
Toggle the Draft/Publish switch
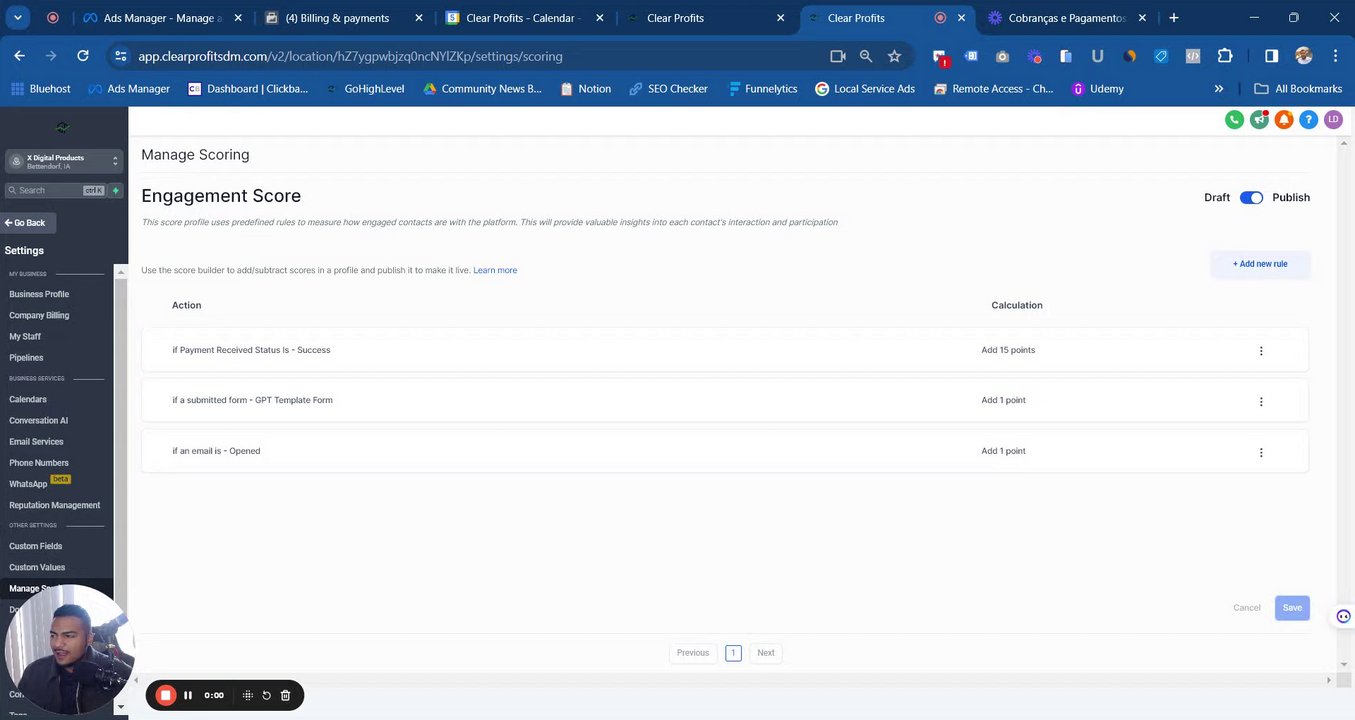(x=1251, y=197)
